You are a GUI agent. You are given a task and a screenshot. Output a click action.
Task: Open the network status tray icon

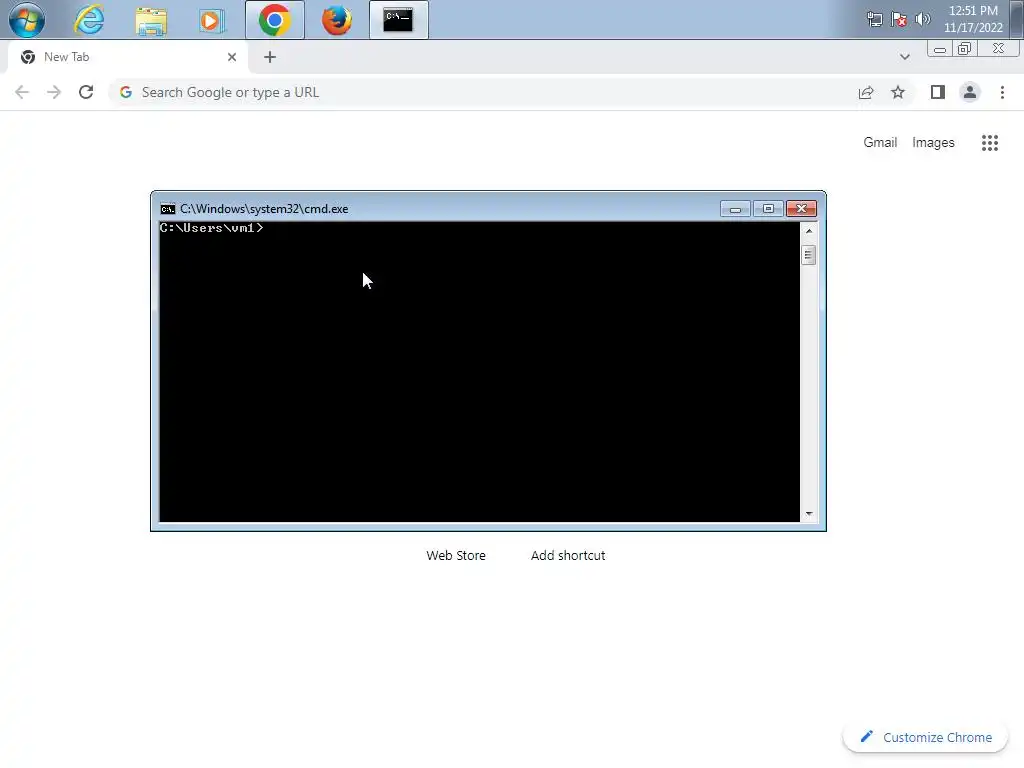pos(874,19)
